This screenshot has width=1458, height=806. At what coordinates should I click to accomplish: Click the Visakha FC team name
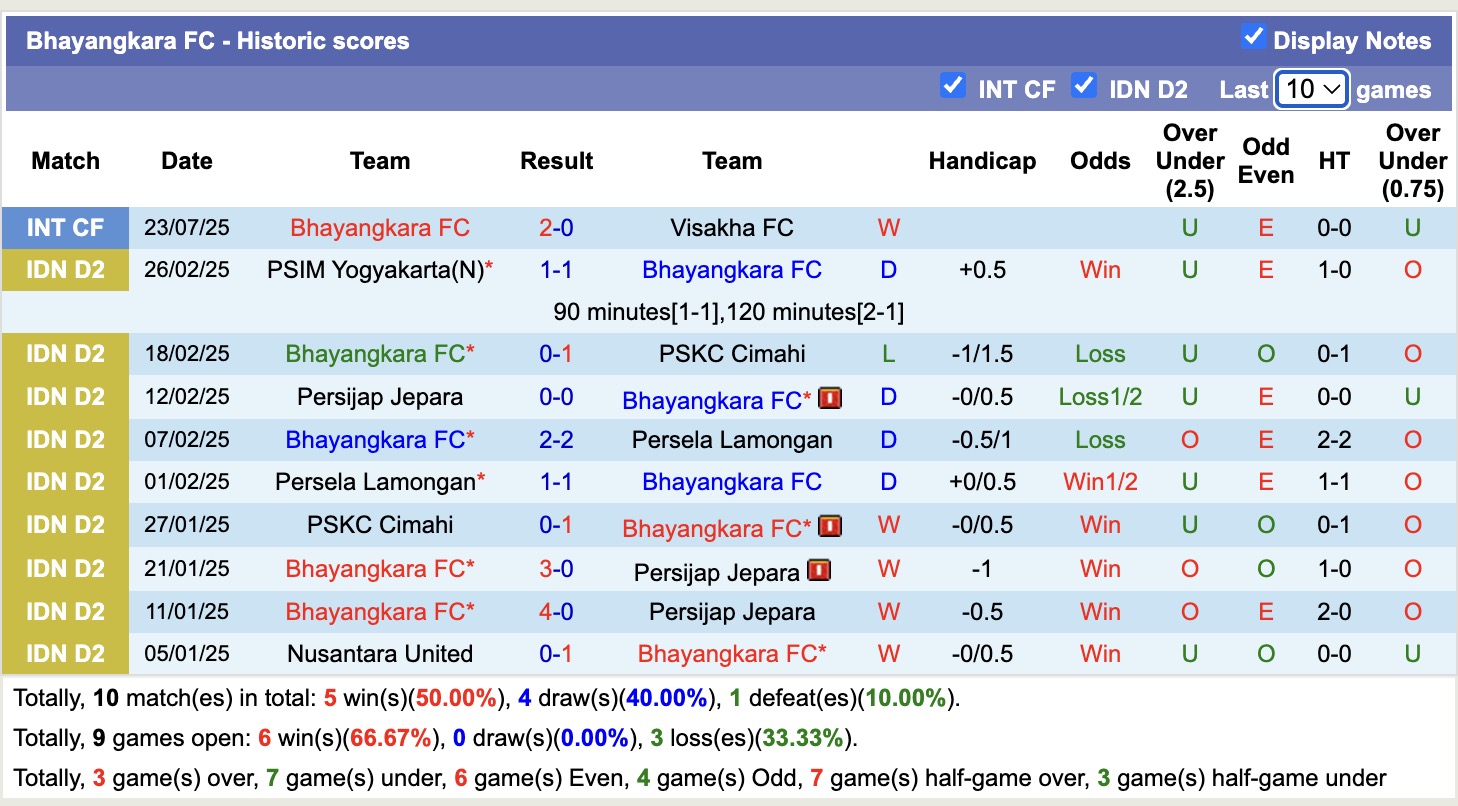pyautogui.click(x=732, y=227)
